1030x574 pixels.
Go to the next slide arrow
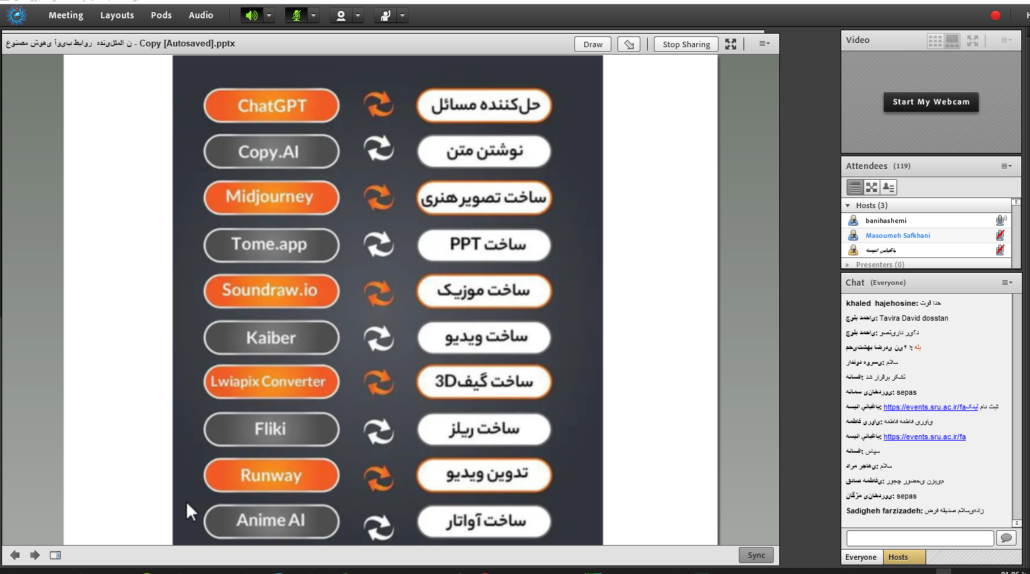35,555
